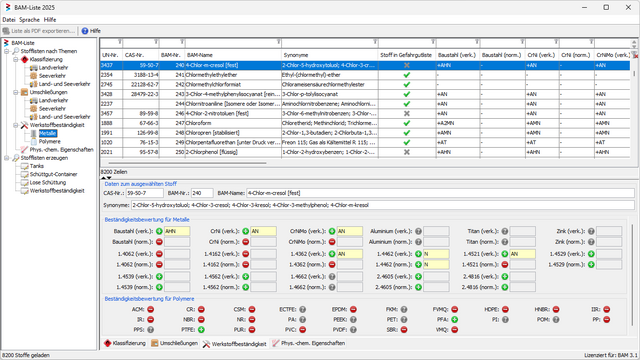Viewport: 640px width, 360px height.
Task: Click green plus icon beside CrNi (verk.)
Action: tap(245, 231)
